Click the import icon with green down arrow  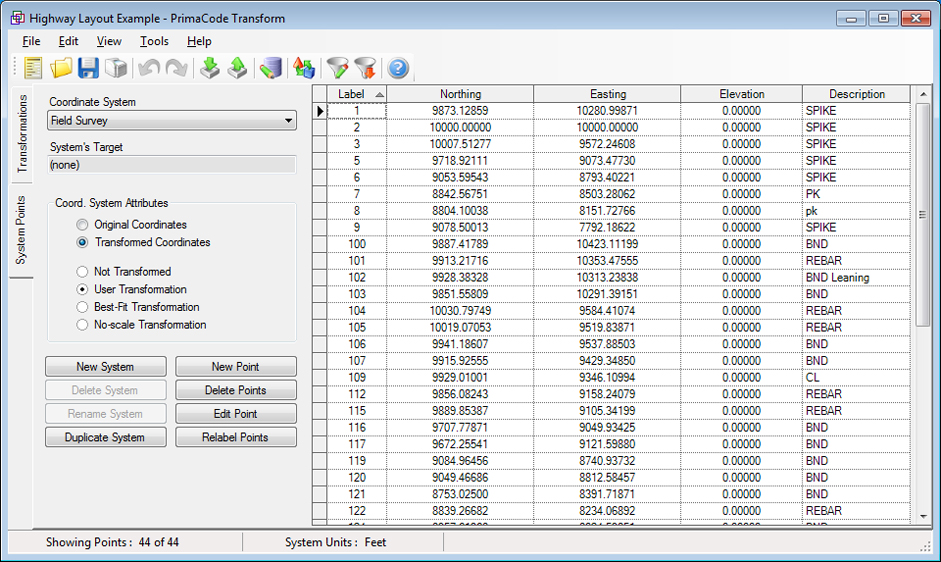click(209, 68)
